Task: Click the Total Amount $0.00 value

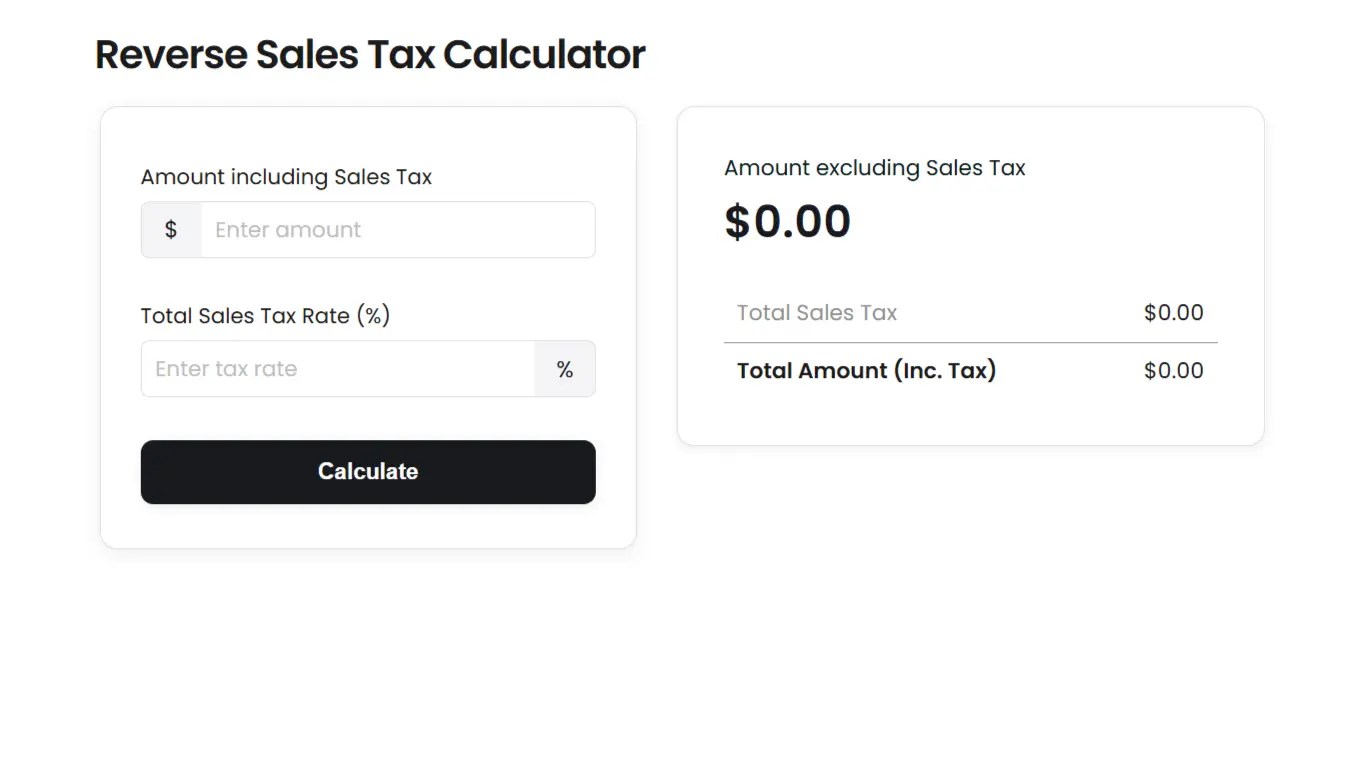Action: tap(1173, 371)
